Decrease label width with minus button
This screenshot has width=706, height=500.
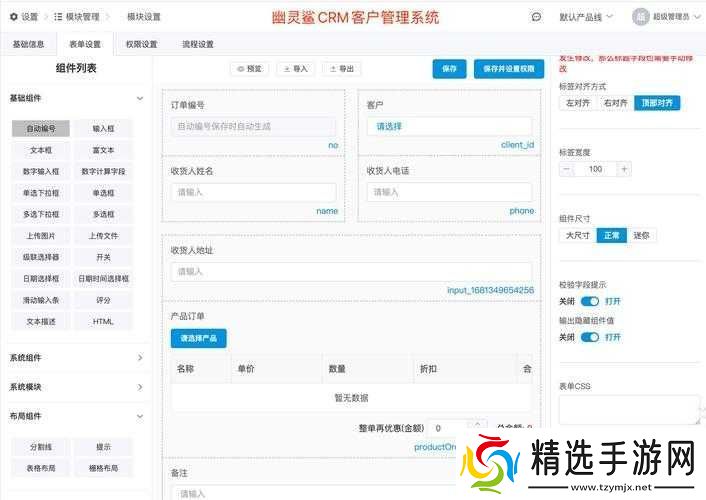tap(567, 169)
